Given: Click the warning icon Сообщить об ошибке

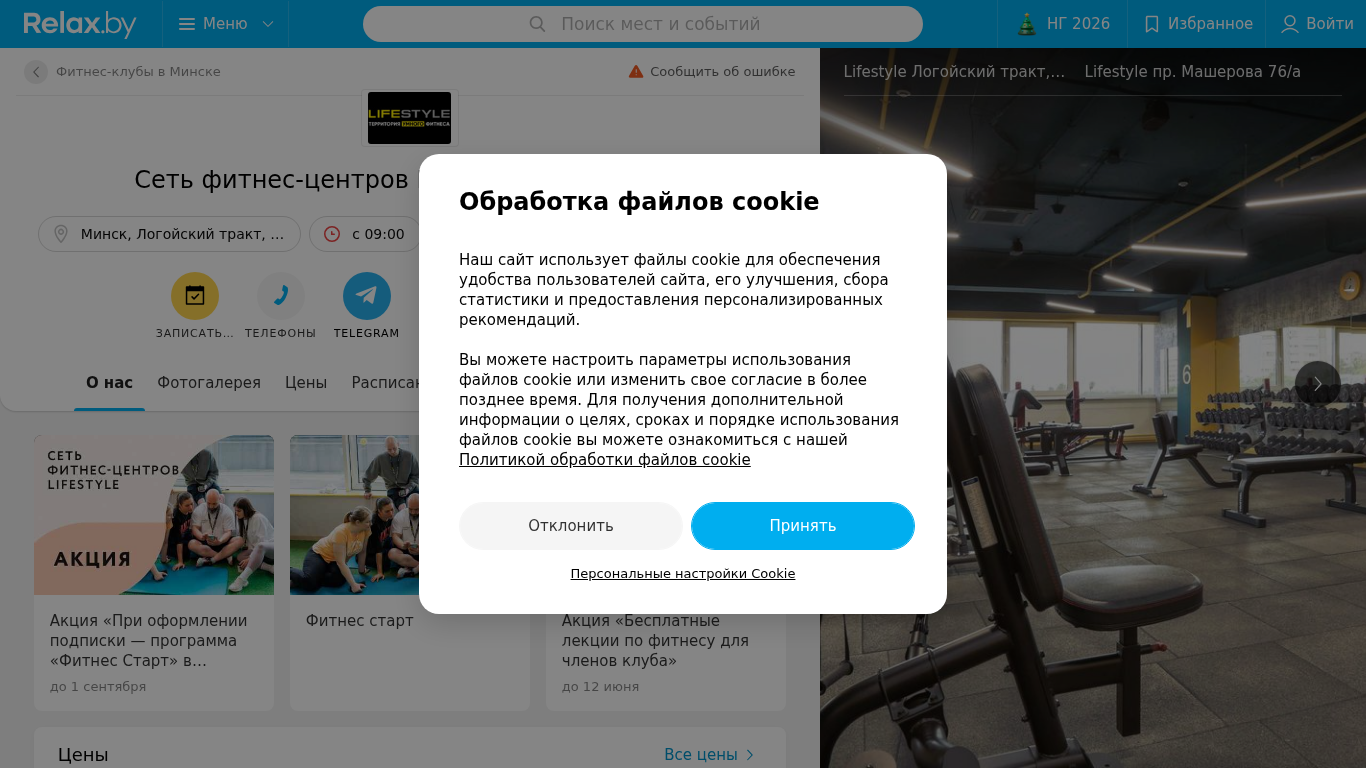Looking at the screenshot, I should point(636,72).
